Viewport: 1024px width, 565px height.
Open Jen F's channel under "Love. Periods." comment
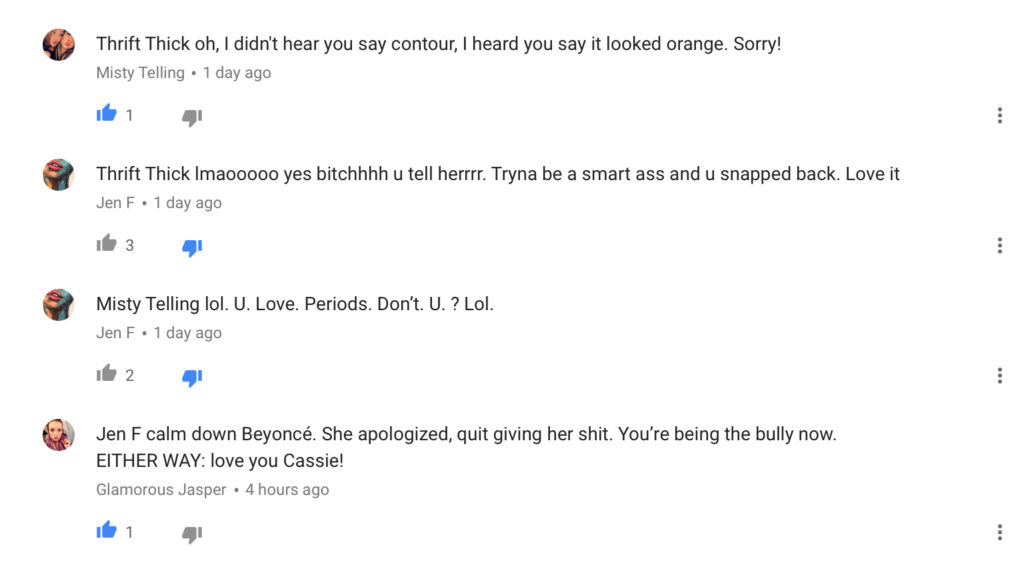pyautogui.click(x=115, y=333)
